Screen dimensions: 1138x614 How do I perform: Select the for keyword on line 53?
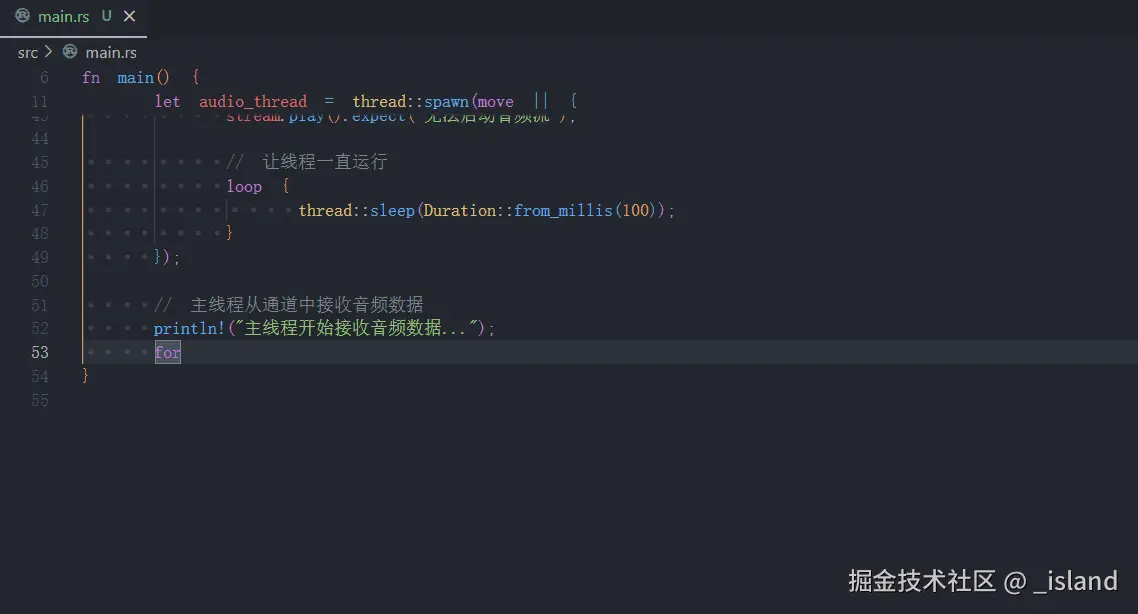tap(167, 352)
